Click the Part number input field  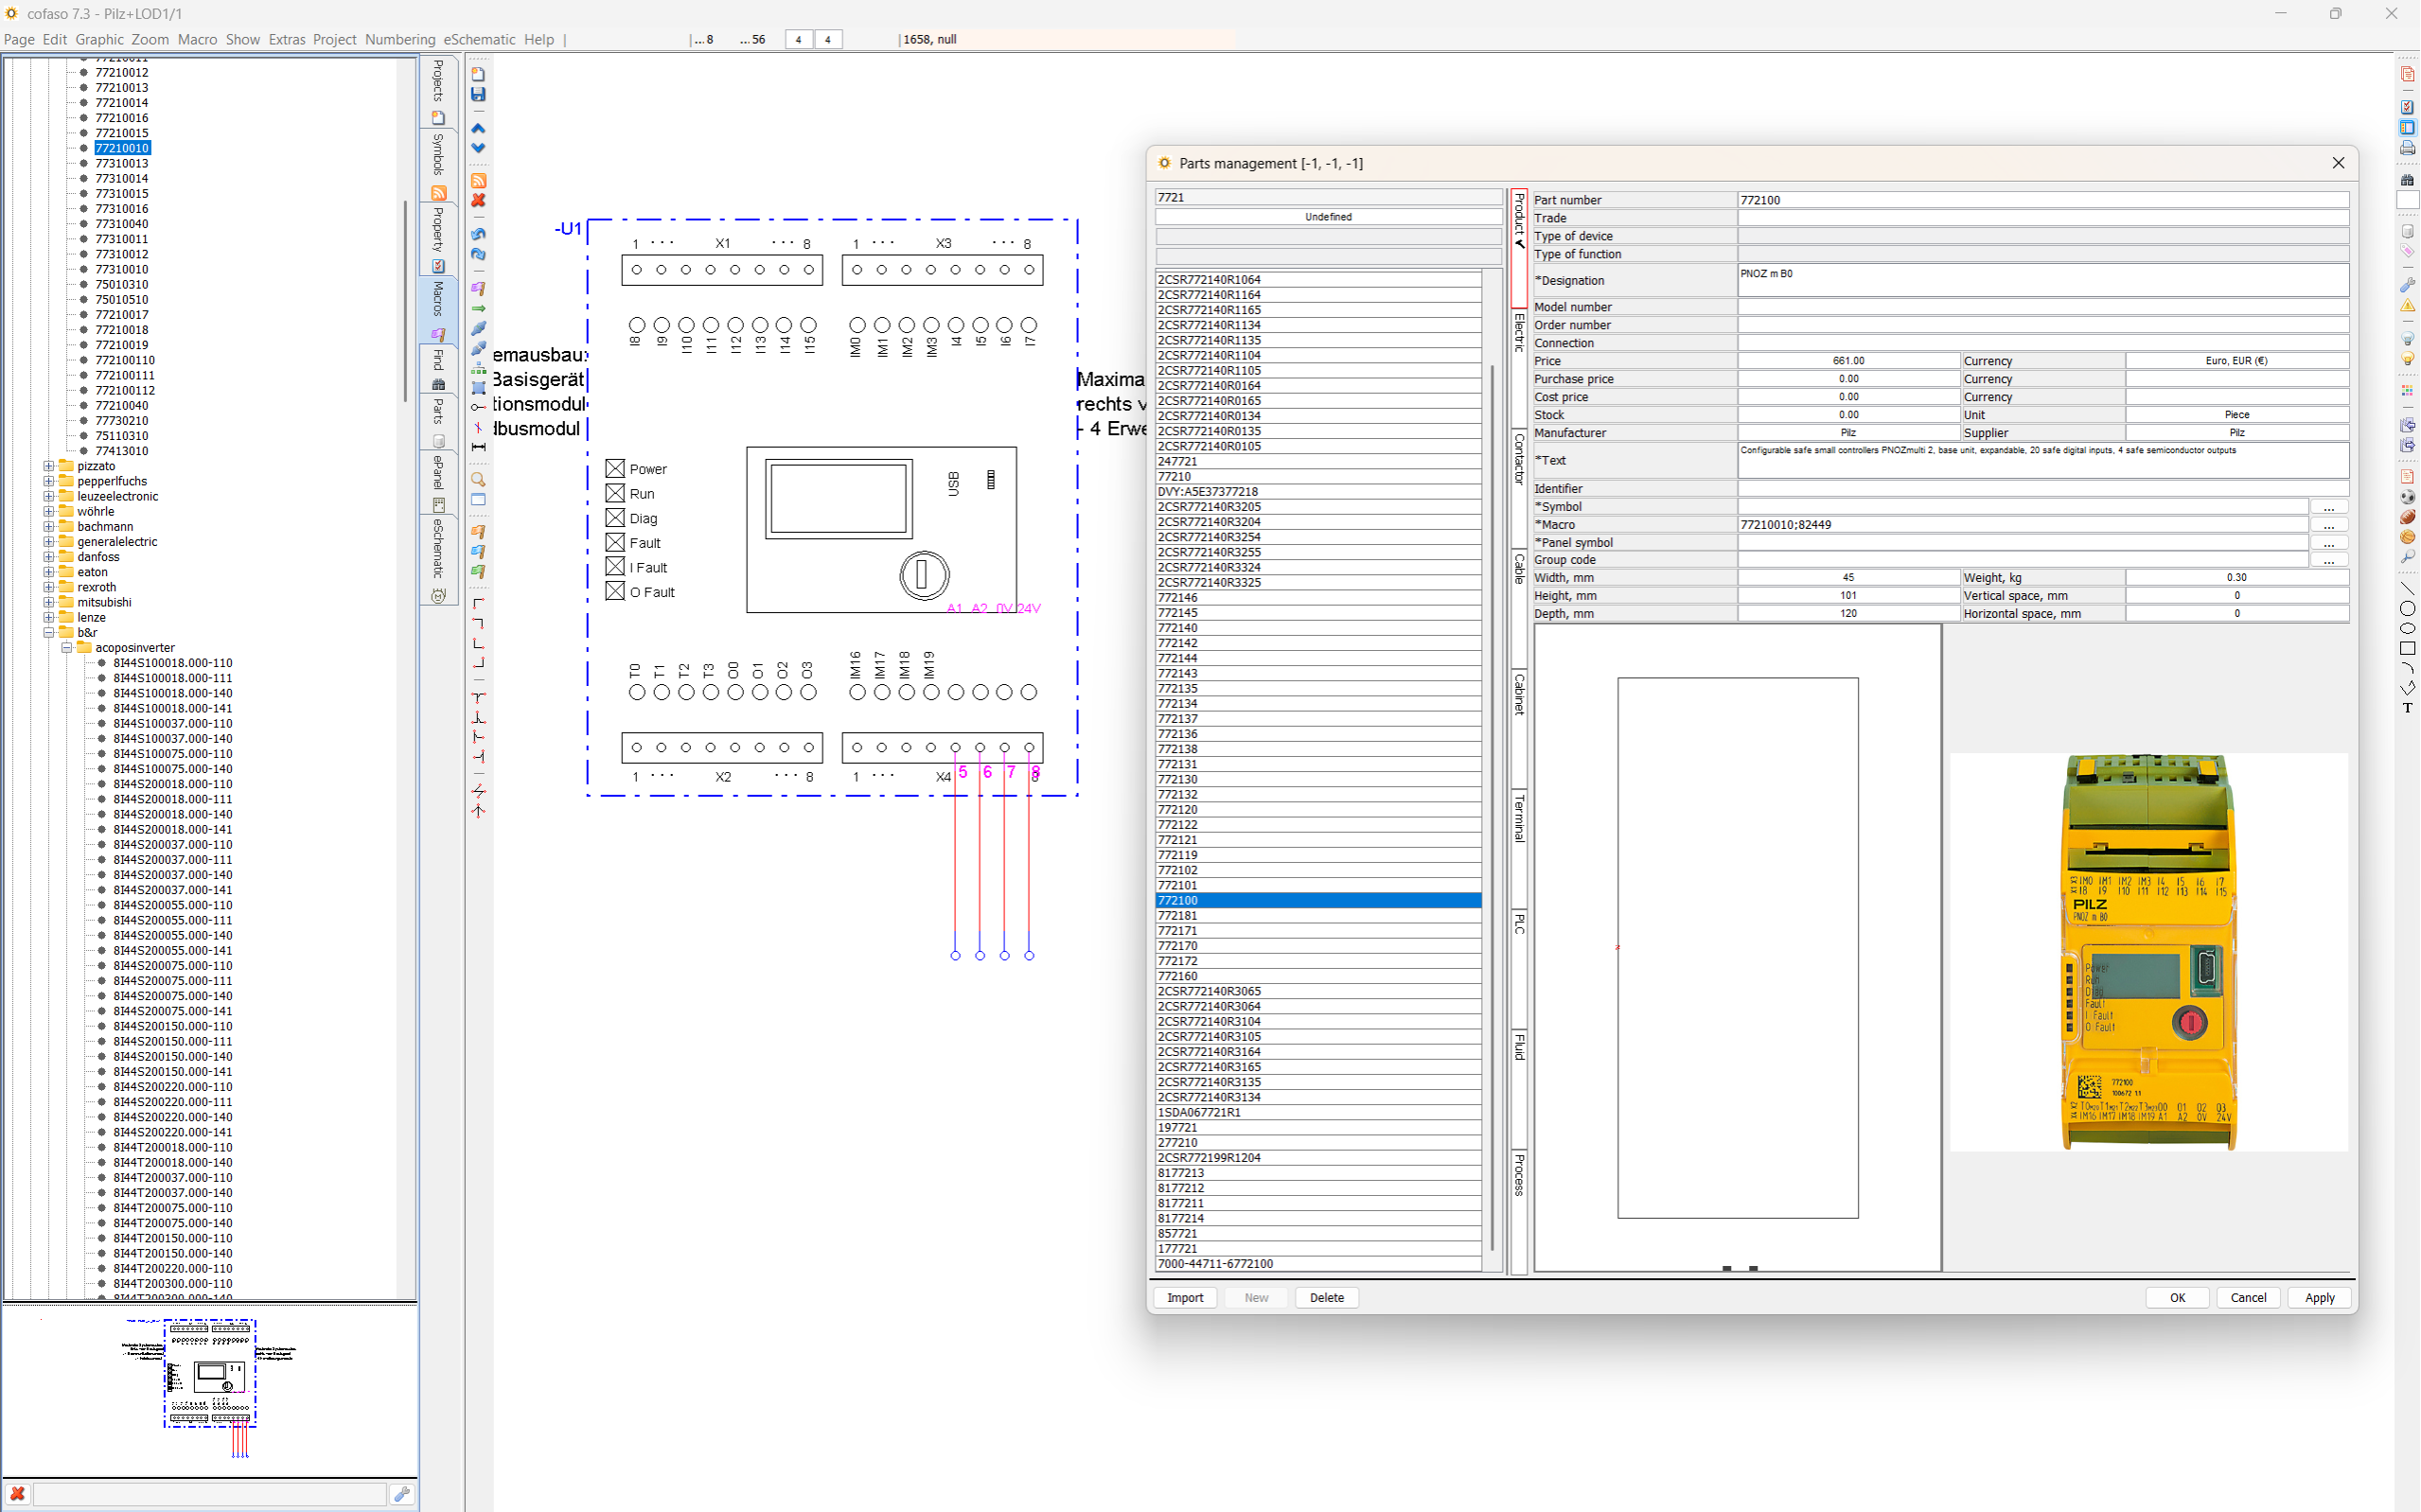click(2041, 200)
